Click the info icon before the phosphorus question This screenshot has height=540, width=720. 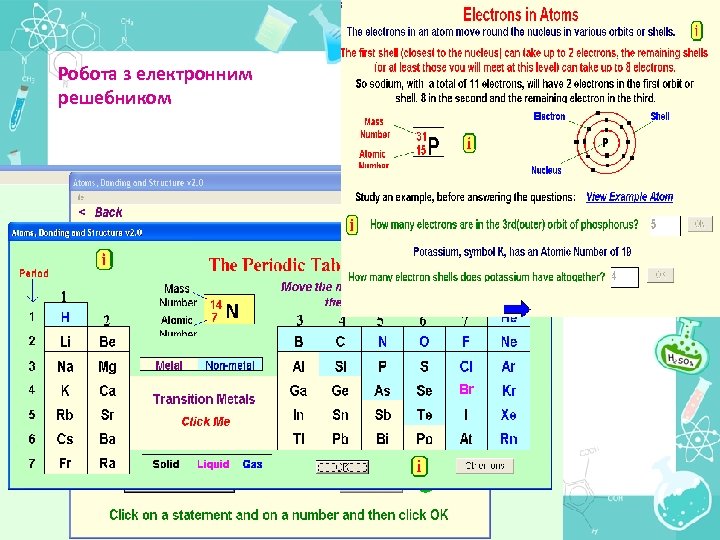coord(352,225)
